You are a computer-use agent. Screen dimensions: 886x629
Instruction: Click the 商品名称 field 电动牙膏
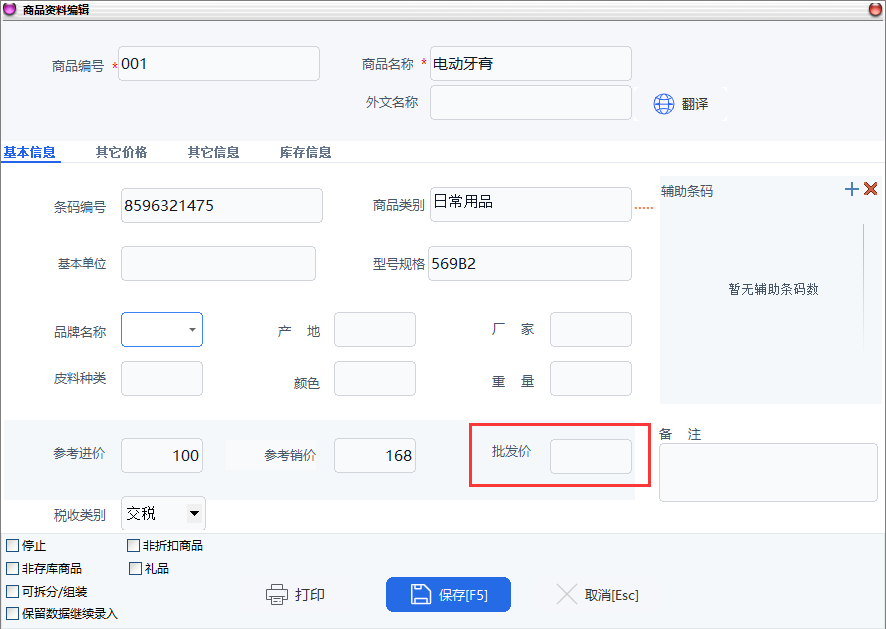coord(531,63)
